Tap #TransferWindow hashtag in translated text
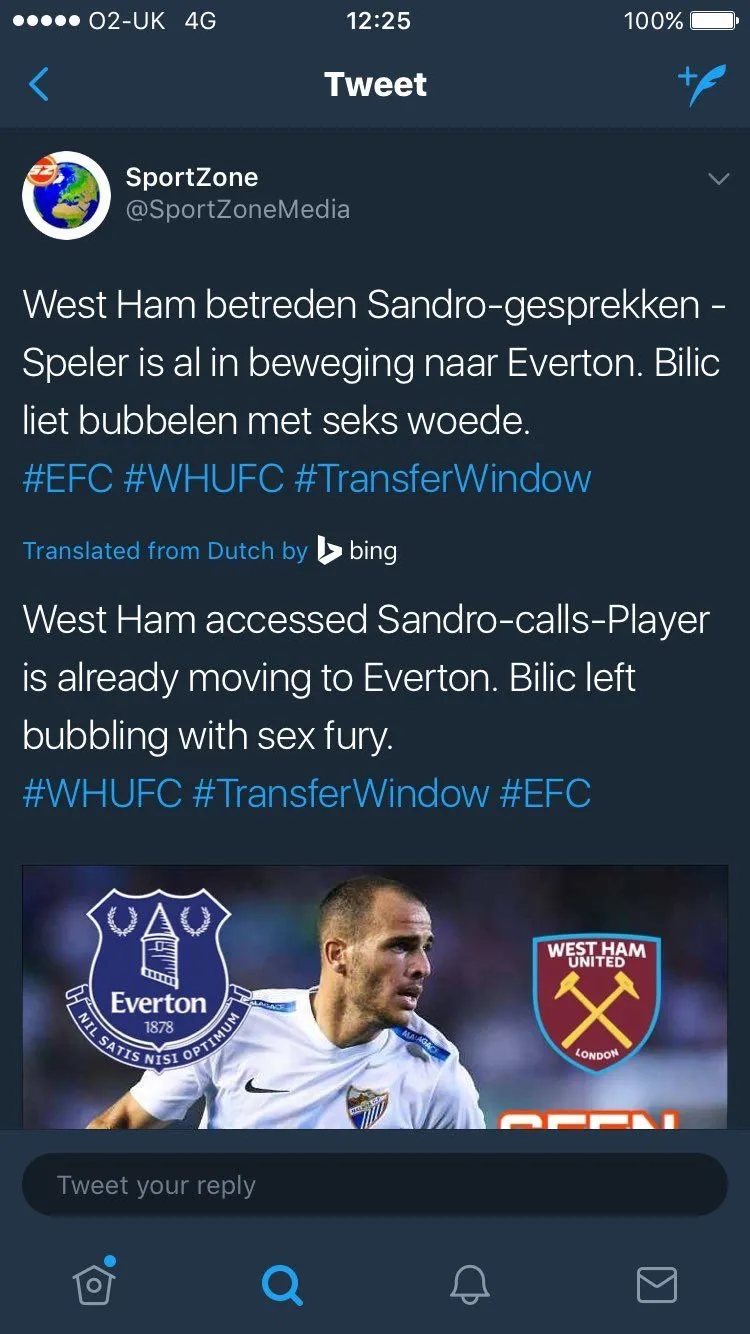This screenshot has width=750, height=1334. (x=340, y=794)
